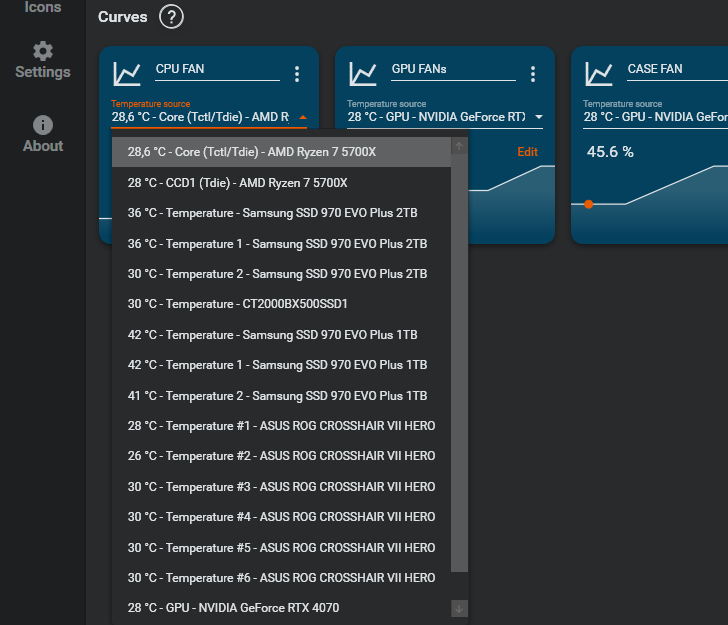Select Temperature #2 ASUS ROG CROSSHAIR VII HERO
This screenshot has width=728, height=625.
point(281,456)
